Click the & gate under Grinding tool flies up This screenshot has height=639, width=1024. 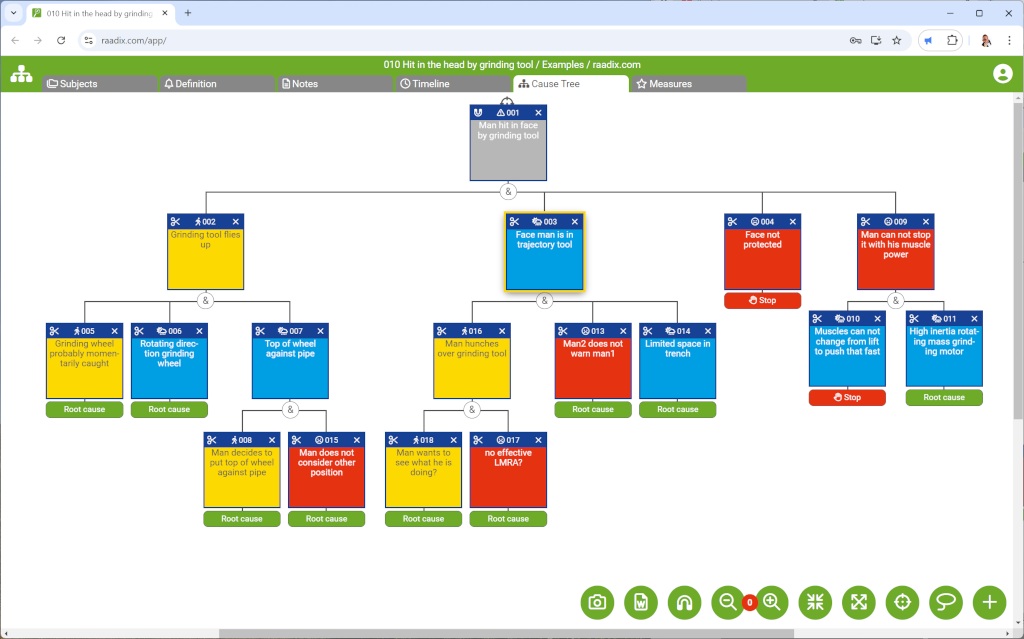[205, 299]
